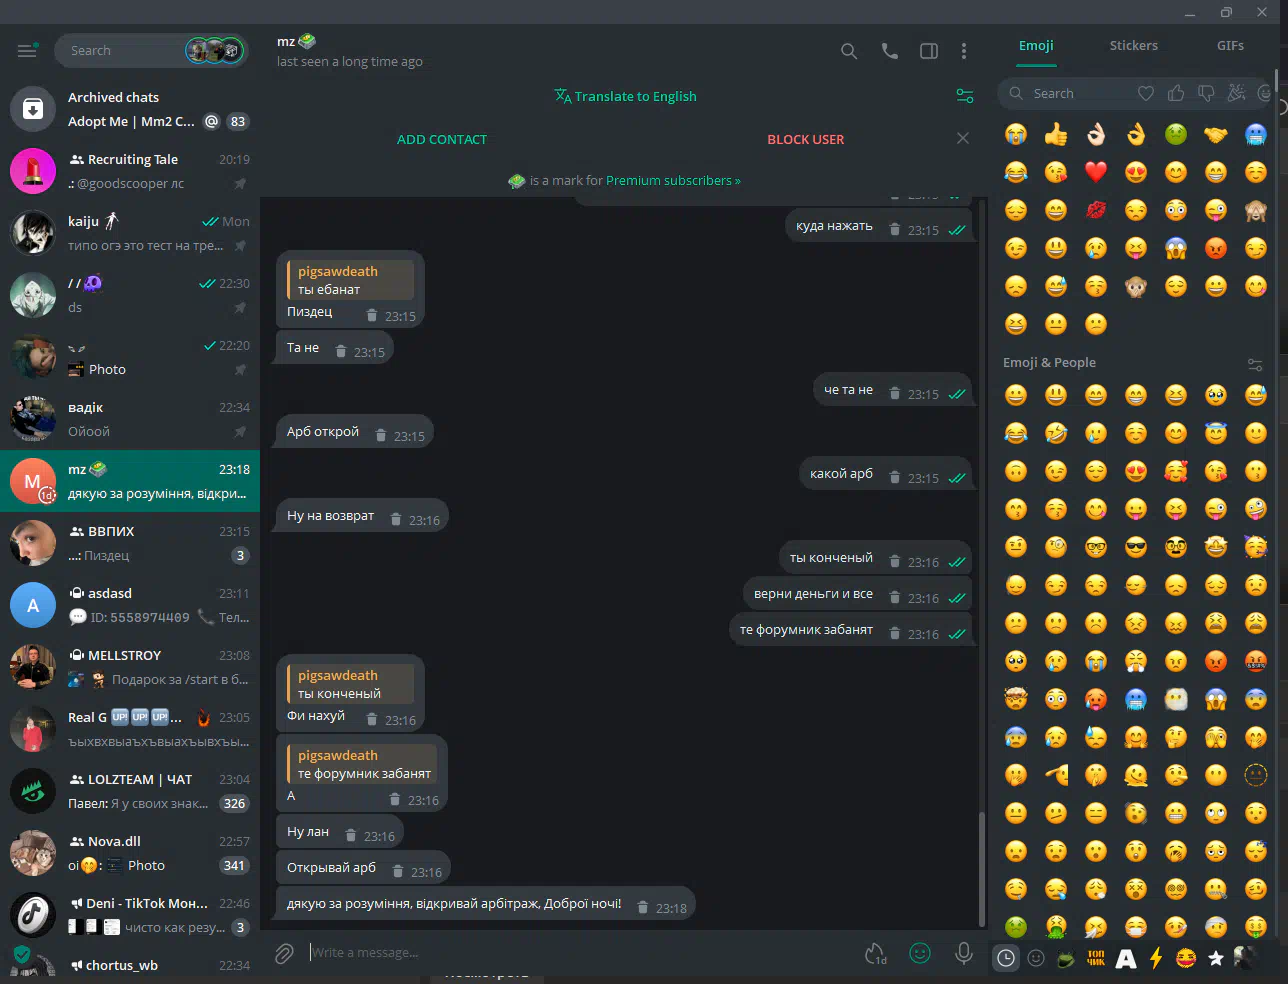Open translation settings next to Translate bar
1288x984 pixels.
click(965, 96)
